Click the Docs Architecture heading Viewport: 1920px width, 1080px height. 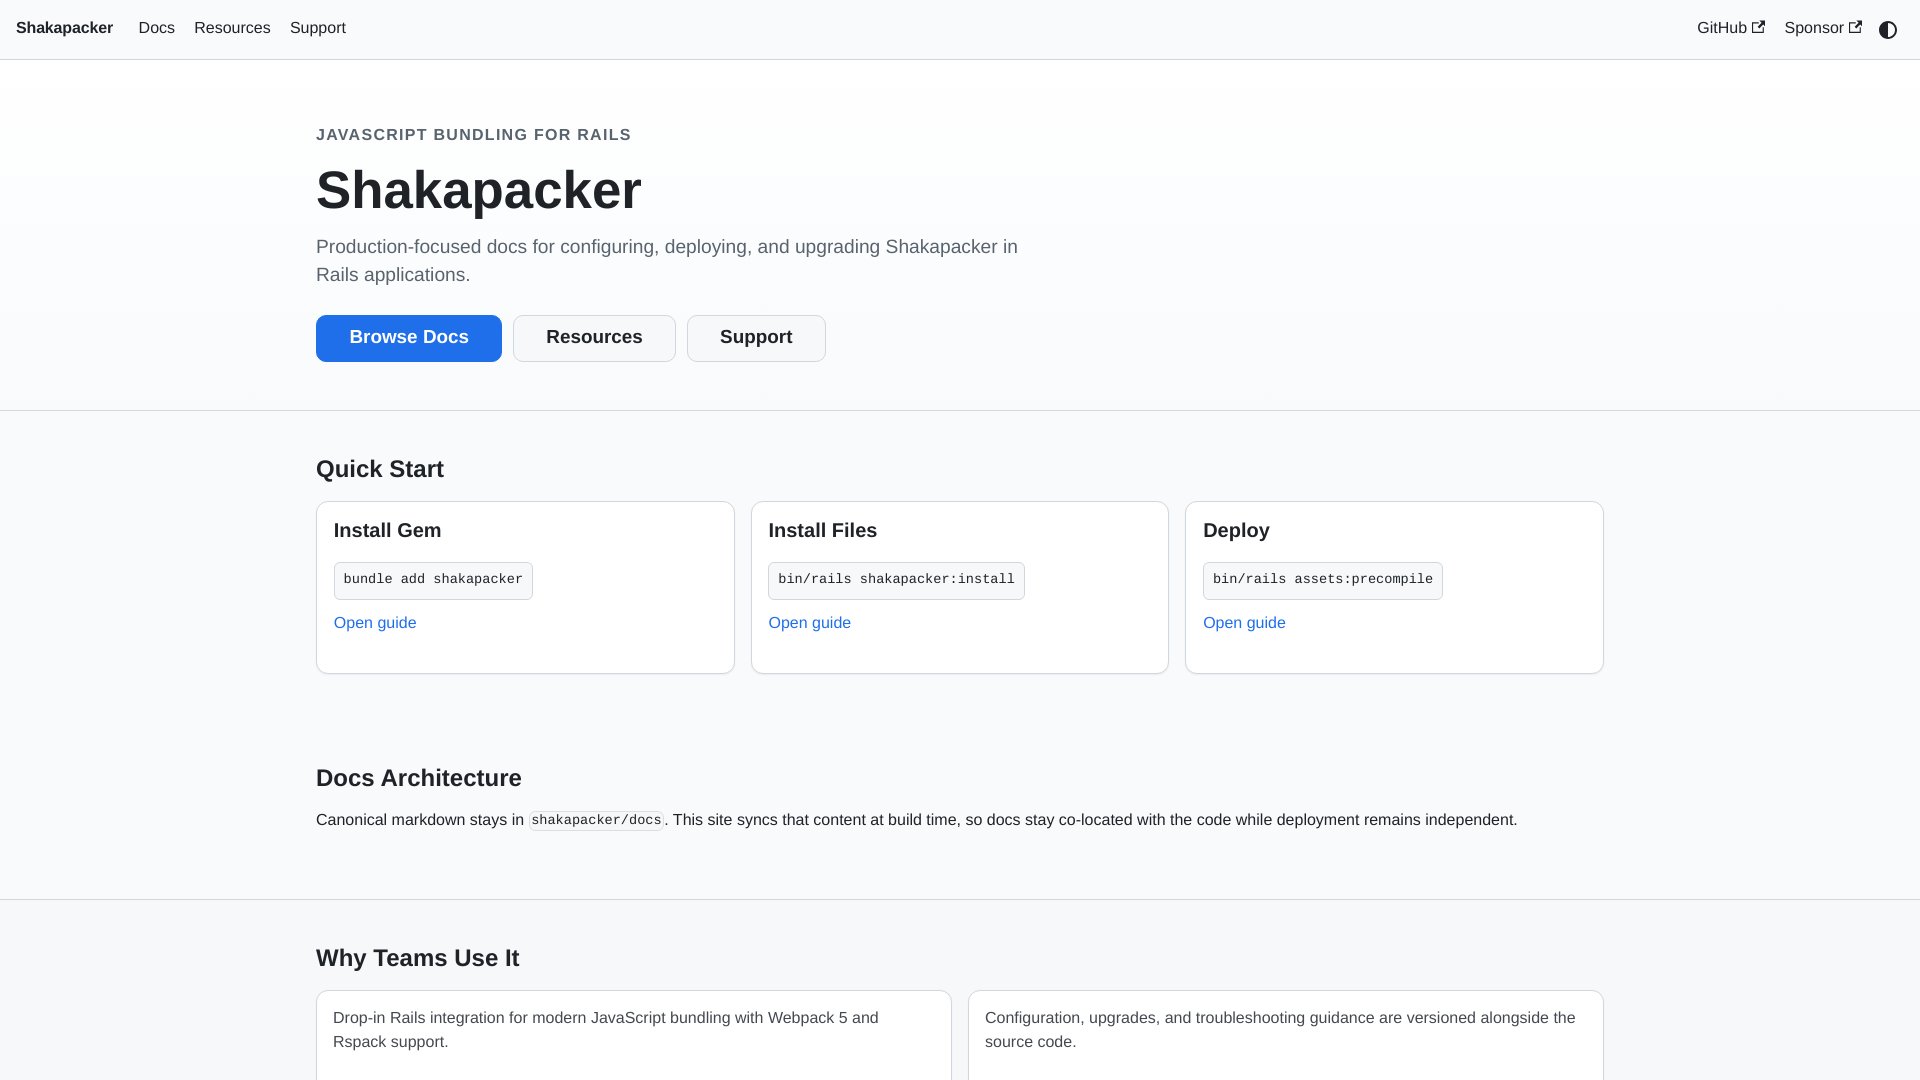pos(418,778)
